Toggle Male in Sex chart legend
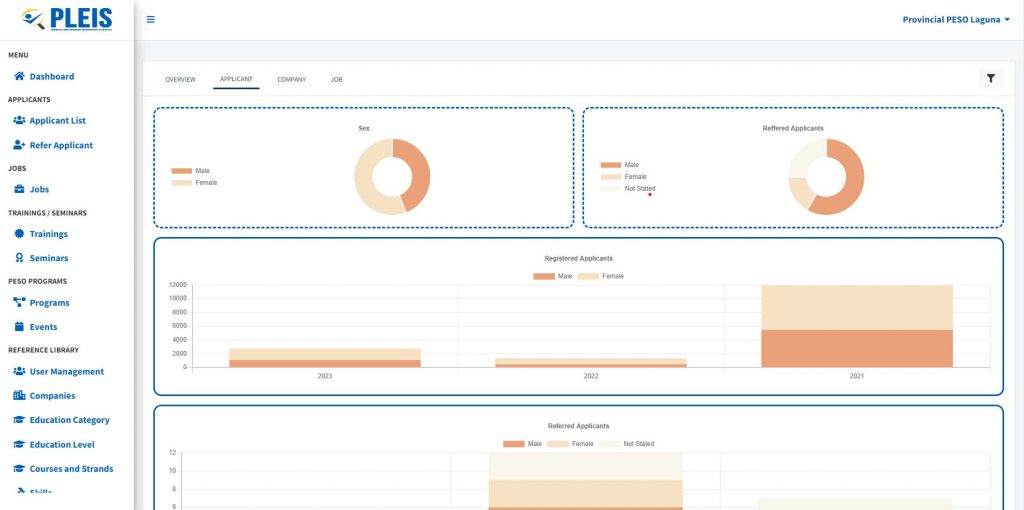The image size is (1024, 510). click(191, 171)
